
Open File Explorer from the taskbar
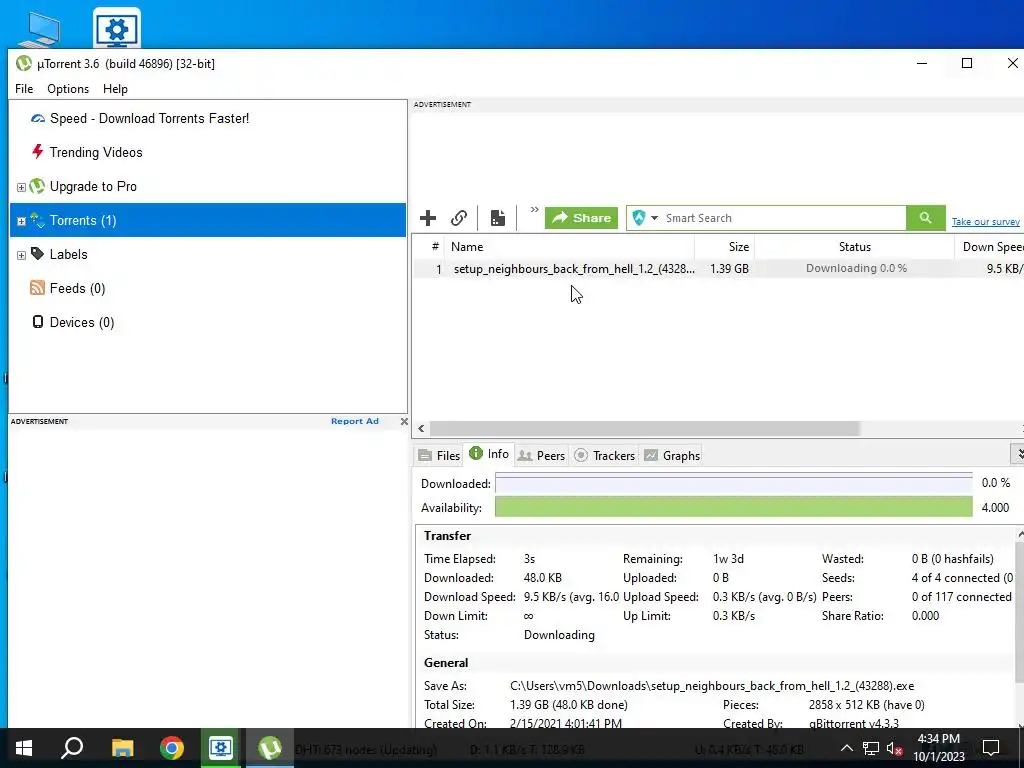pyautogui.click(x=122, y=748)
